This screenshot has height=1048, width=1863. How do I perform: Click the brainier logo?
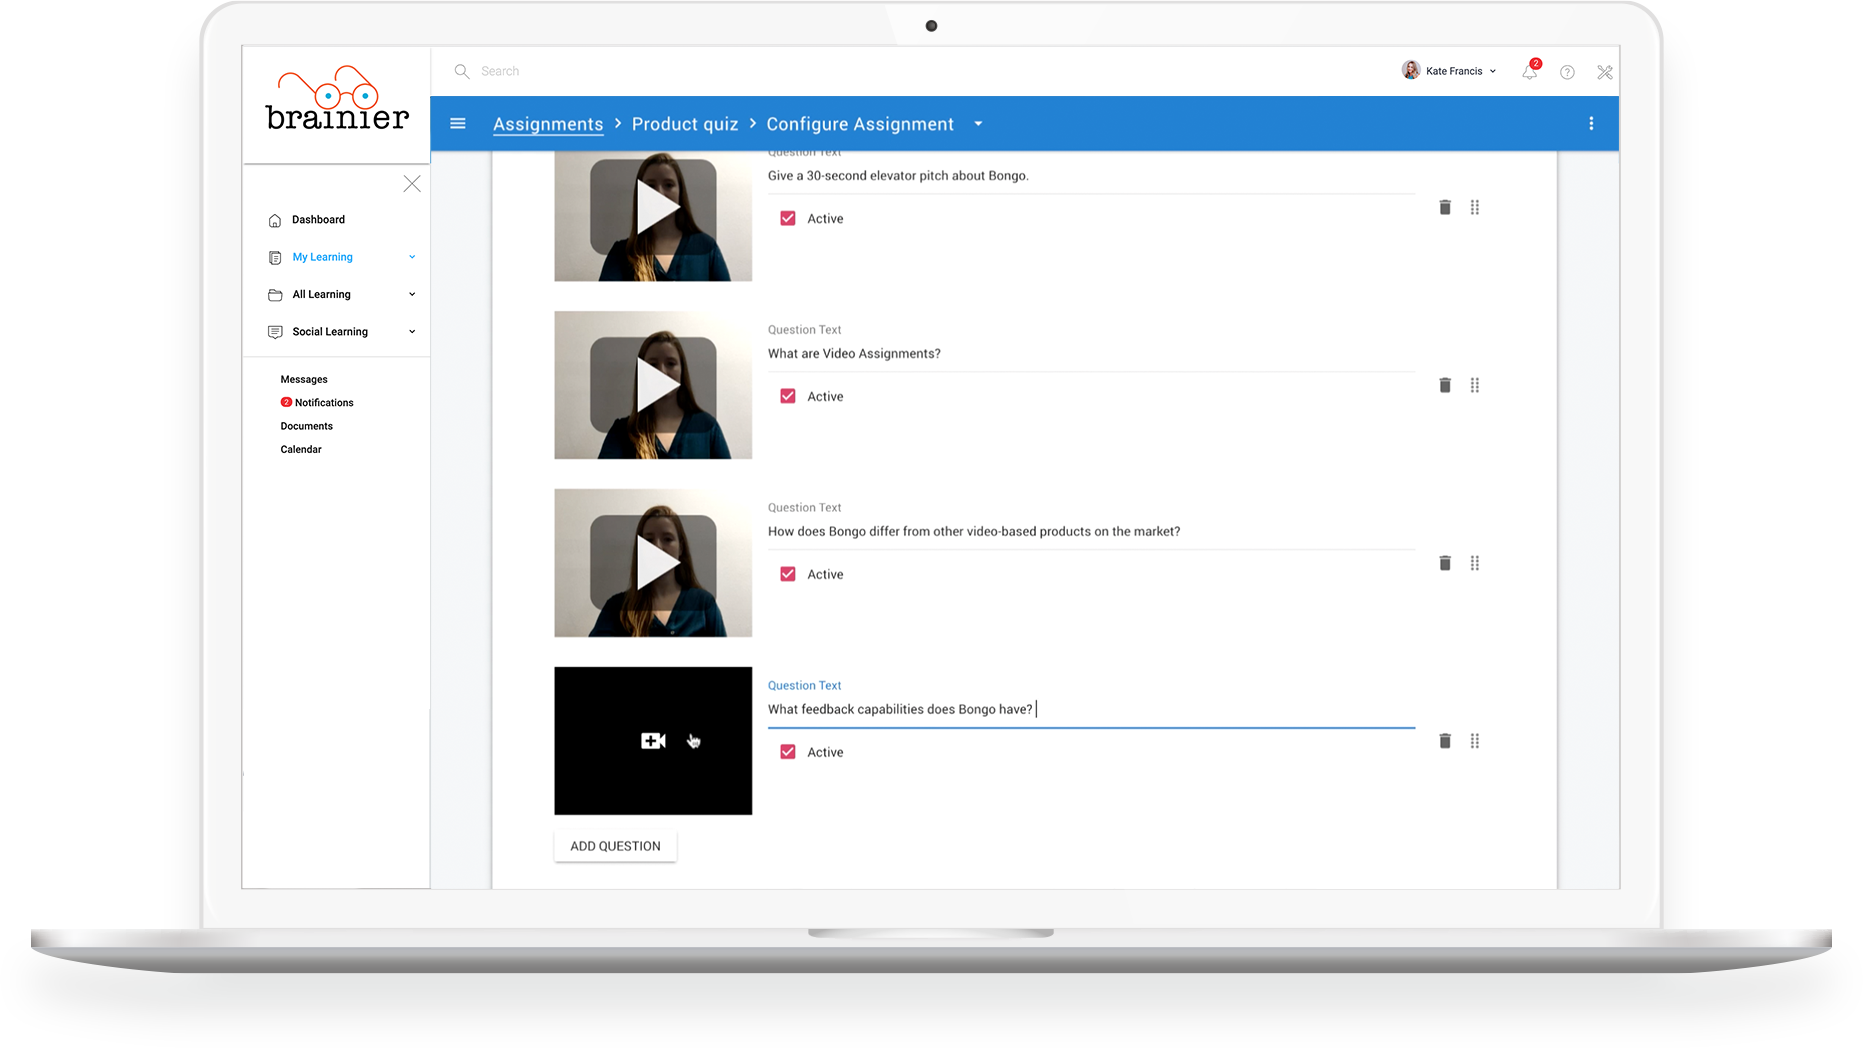click(x=337, y=99)
